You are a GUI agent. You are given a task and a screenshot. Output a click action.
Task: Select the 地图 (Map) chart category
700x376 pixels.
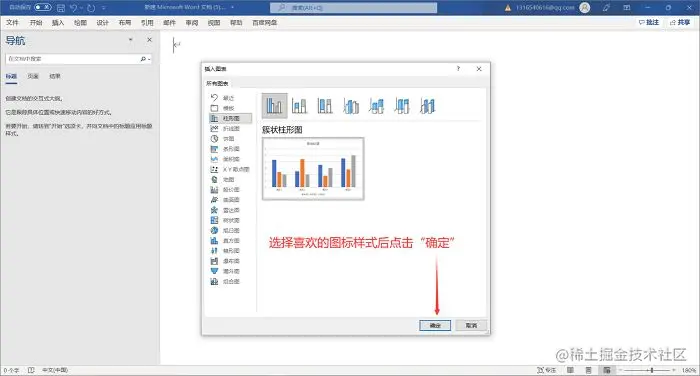point(230,180)
